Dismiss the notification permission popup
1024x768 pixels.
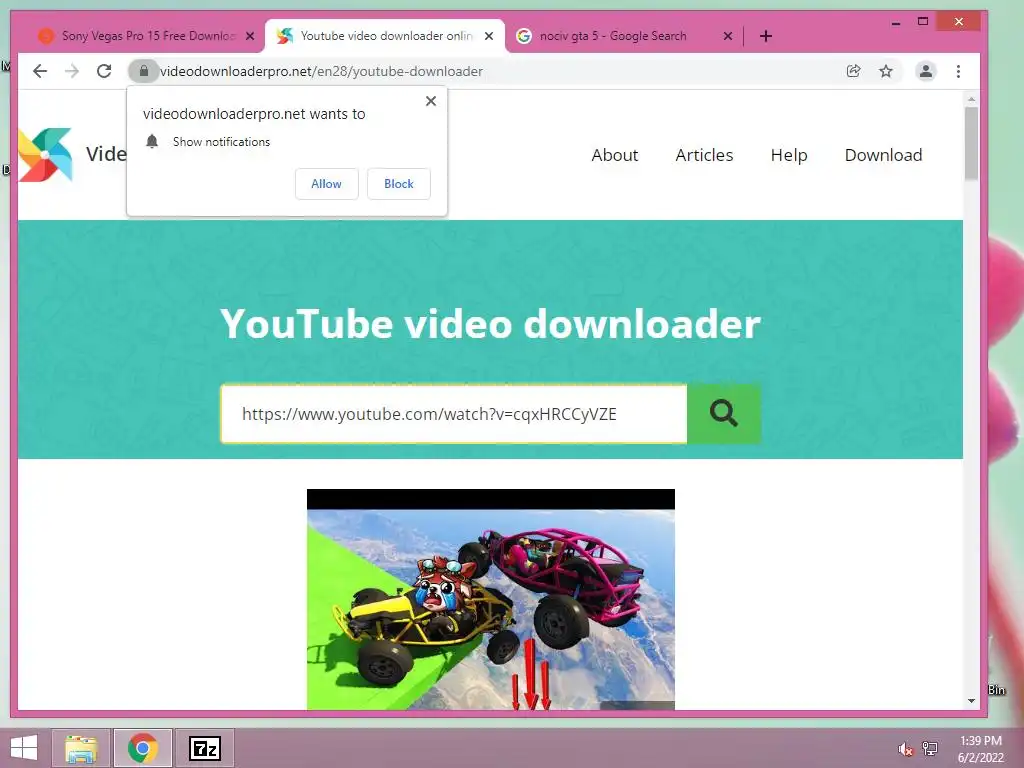tap(430, 101)
